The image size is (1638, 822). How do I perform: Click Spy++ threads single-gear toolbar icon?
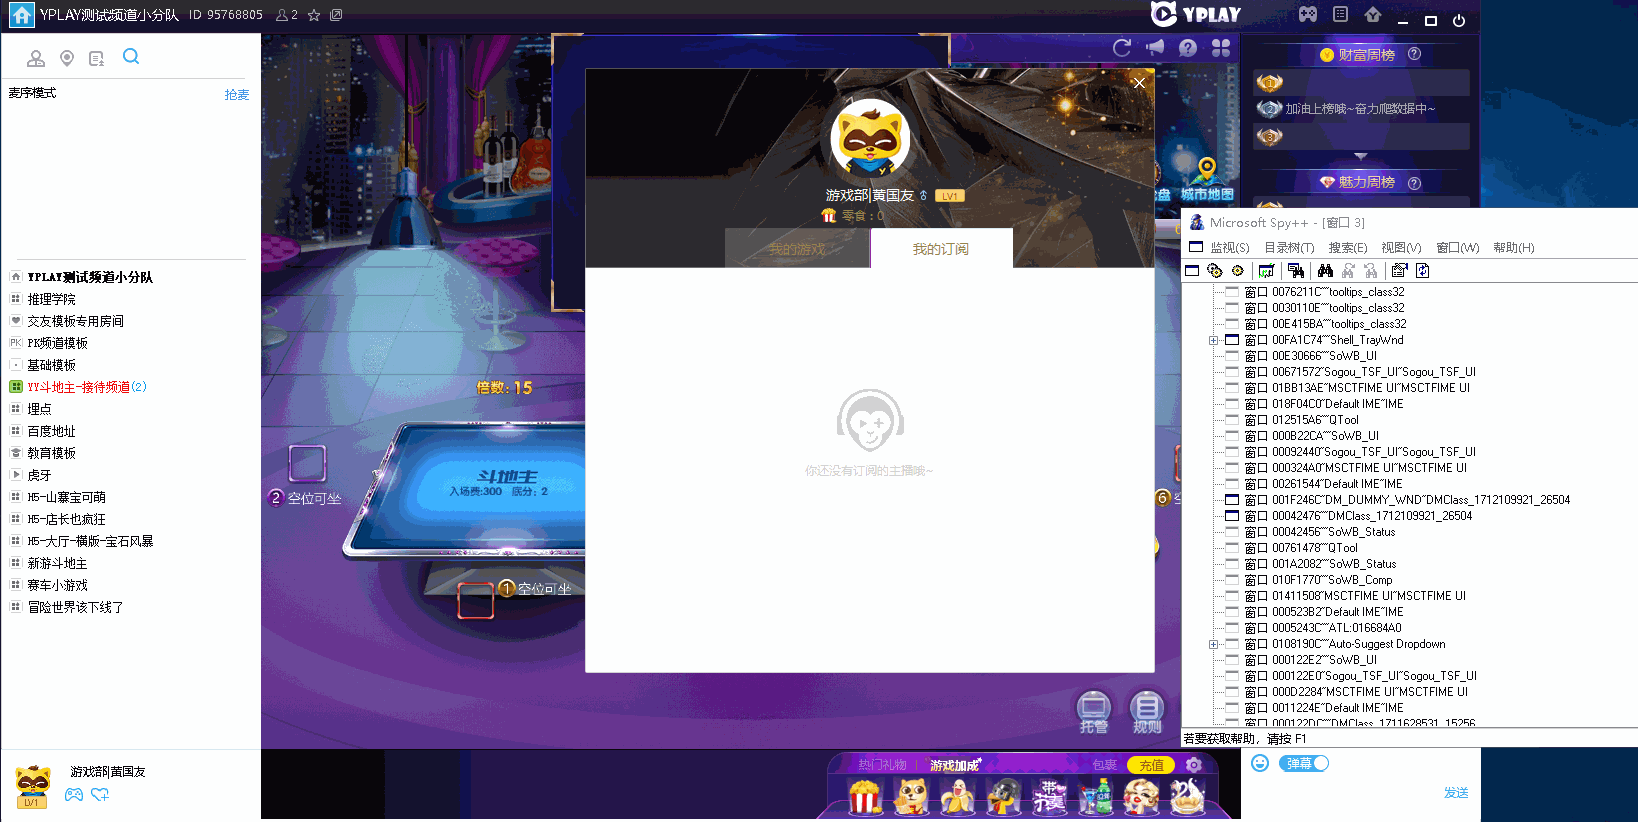click(1238, 271)
